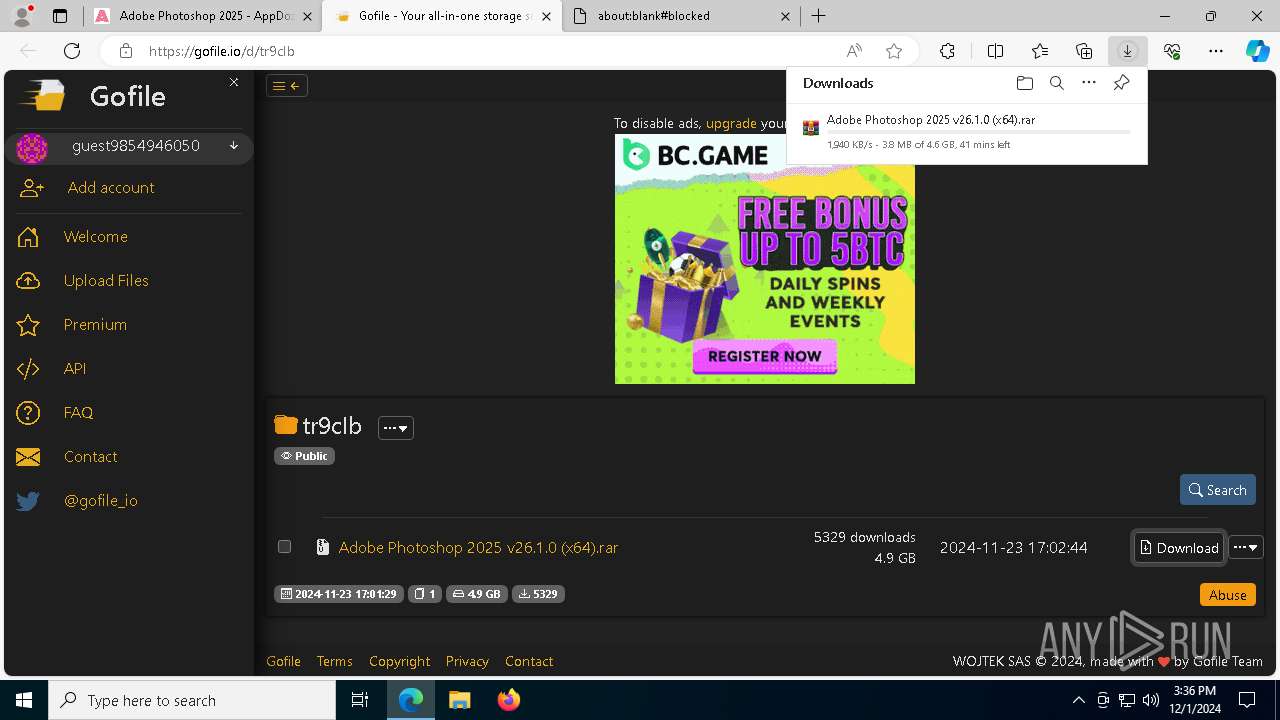1280x720 pixels.
Task: Open Upload Files in sidebar
Action: tap(106, 281)
